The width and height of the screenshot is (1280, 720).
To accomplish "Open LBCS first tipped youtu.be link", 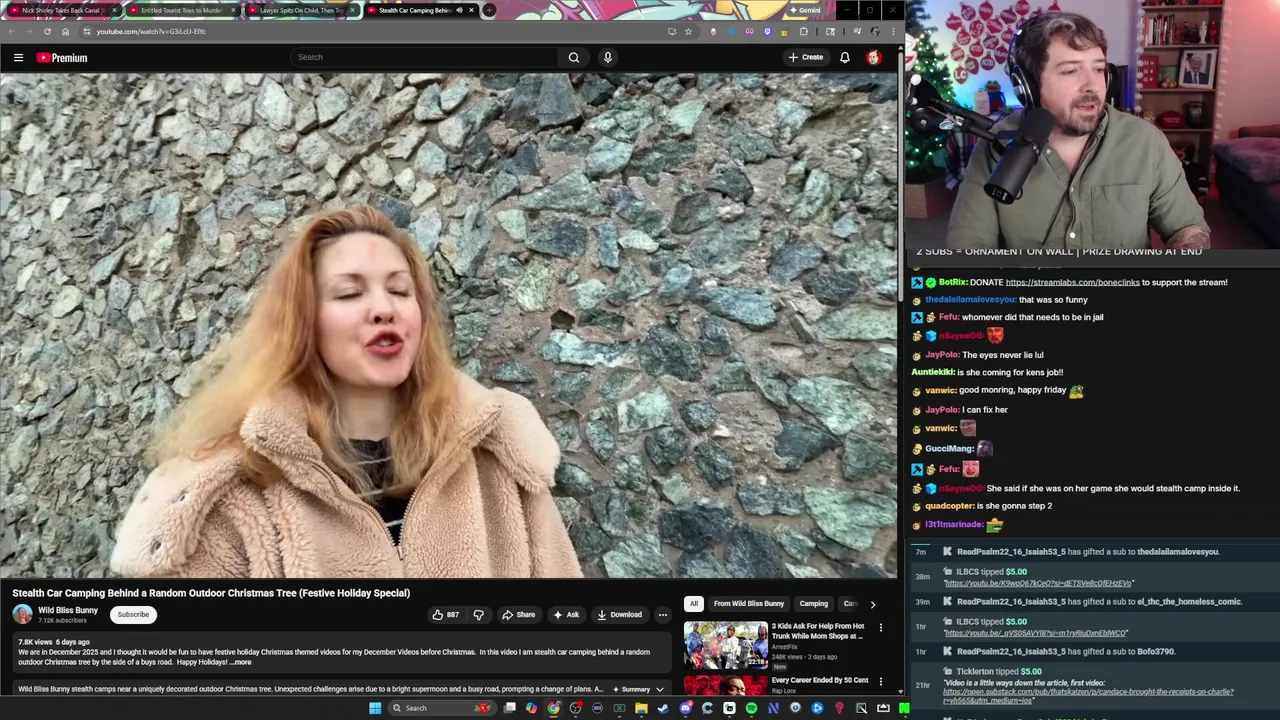I will click(x=1038, y=584).
